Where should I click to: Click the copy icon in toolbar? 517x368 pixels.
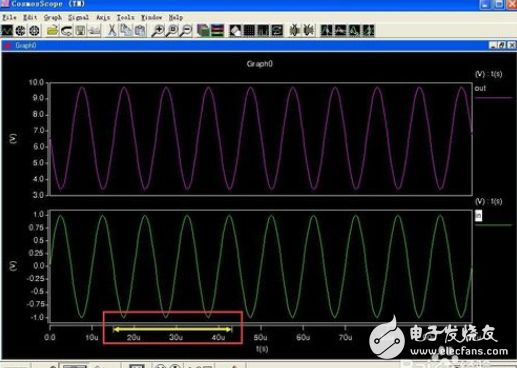point(126,31)
